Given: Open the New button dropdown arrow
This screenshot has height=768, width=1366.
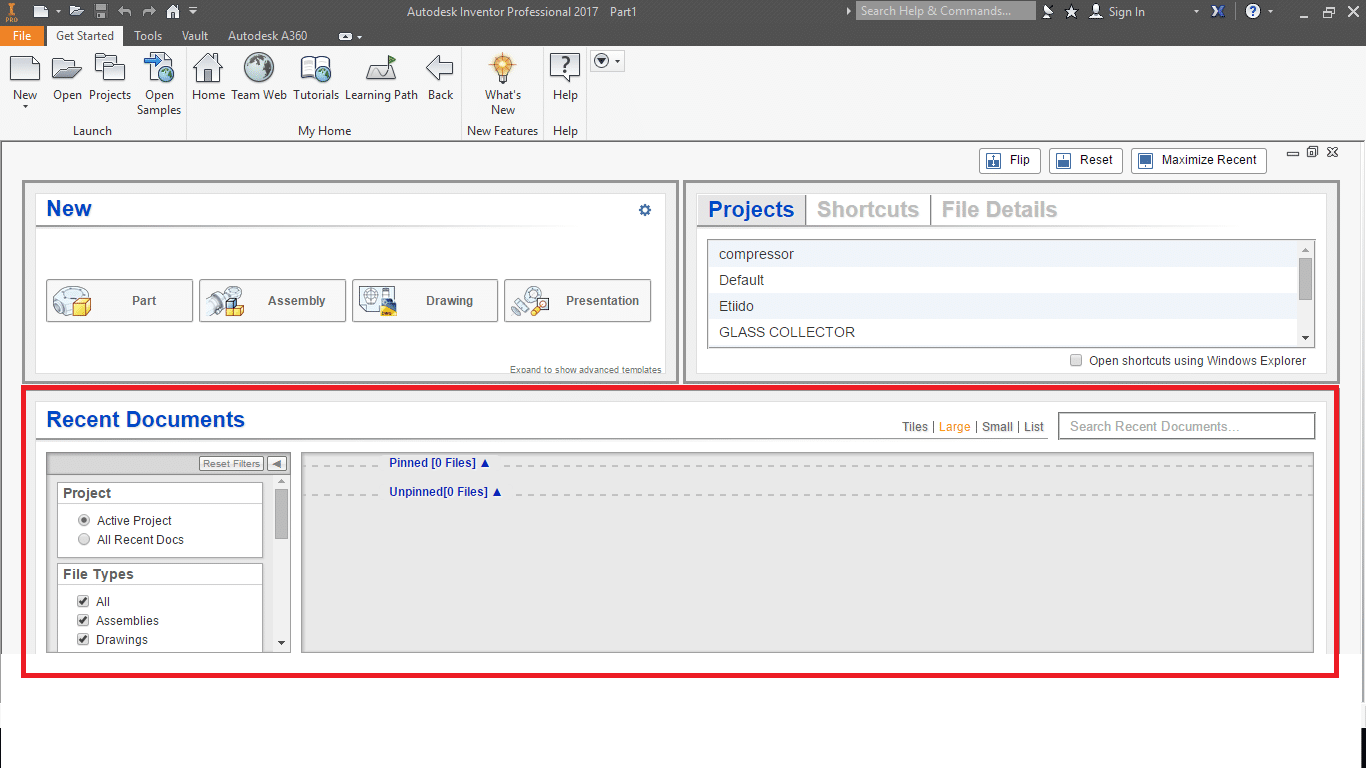Looking at the screenshot, I should pyautogui.click(x=25, y=107).
